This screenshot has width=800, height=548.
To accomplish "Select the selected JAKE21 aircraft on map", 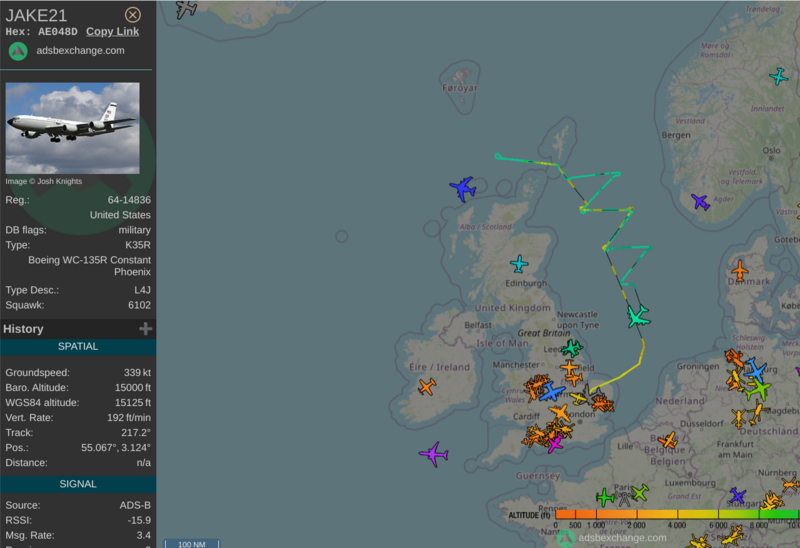I will point(638,316).
